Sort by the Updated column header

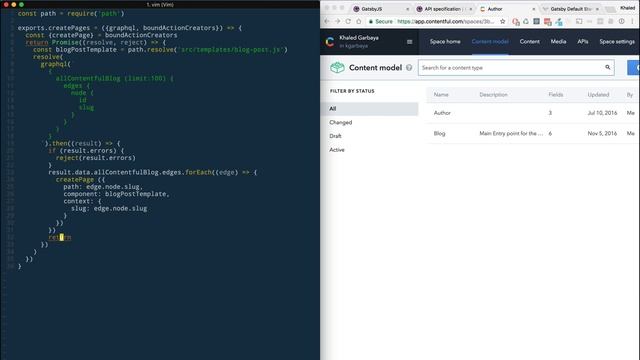(598, 95)
